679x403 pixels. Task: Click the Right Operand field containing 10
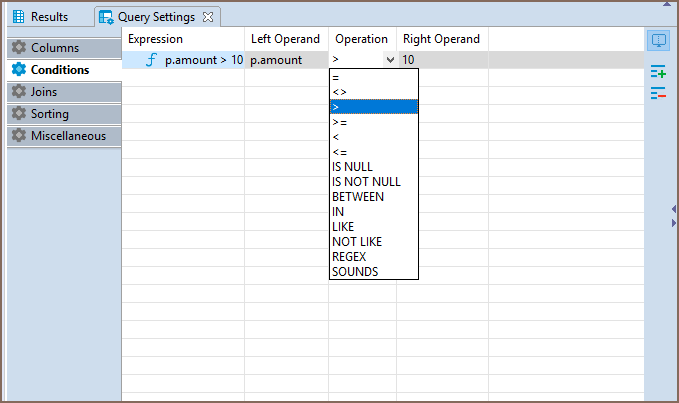[x=442, y=60]
